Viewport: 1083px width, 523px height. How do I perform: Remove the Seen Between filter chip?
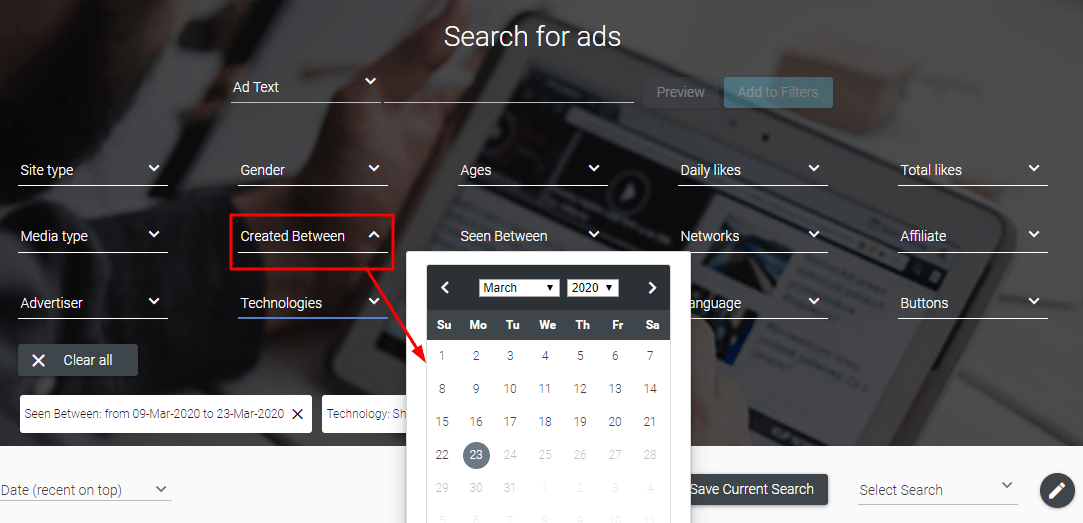point(298,414)
